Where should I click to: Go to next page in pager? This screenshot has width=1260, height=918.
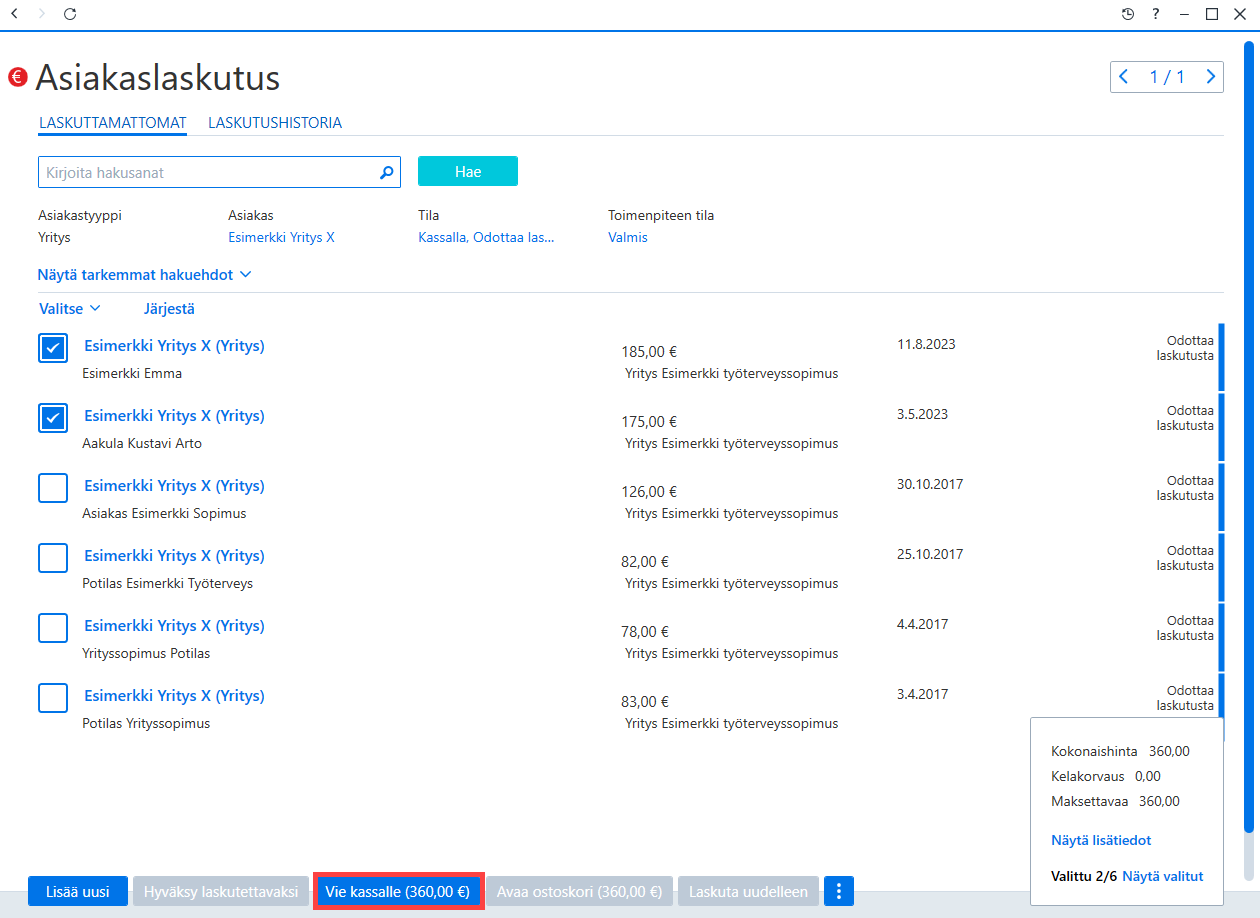[x=1211, y=77]
